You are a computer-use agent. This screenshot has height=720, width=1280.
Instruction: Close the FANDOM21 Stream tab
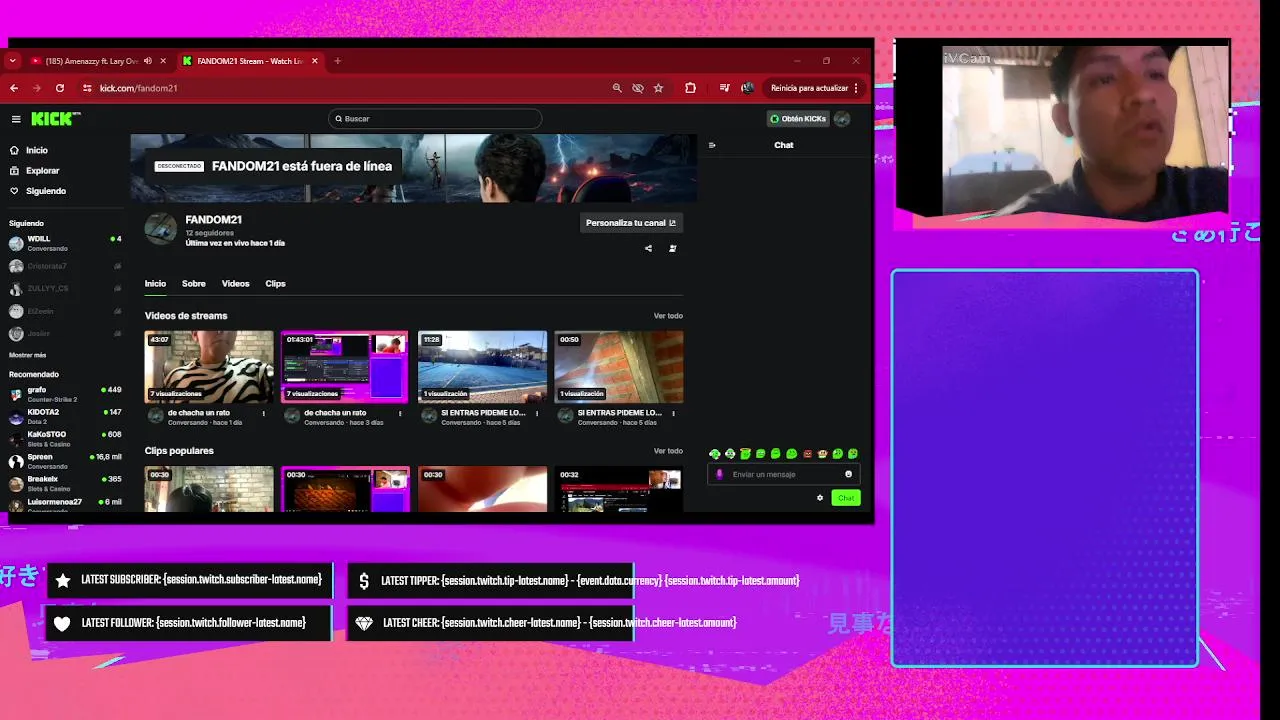pos(315,61)
